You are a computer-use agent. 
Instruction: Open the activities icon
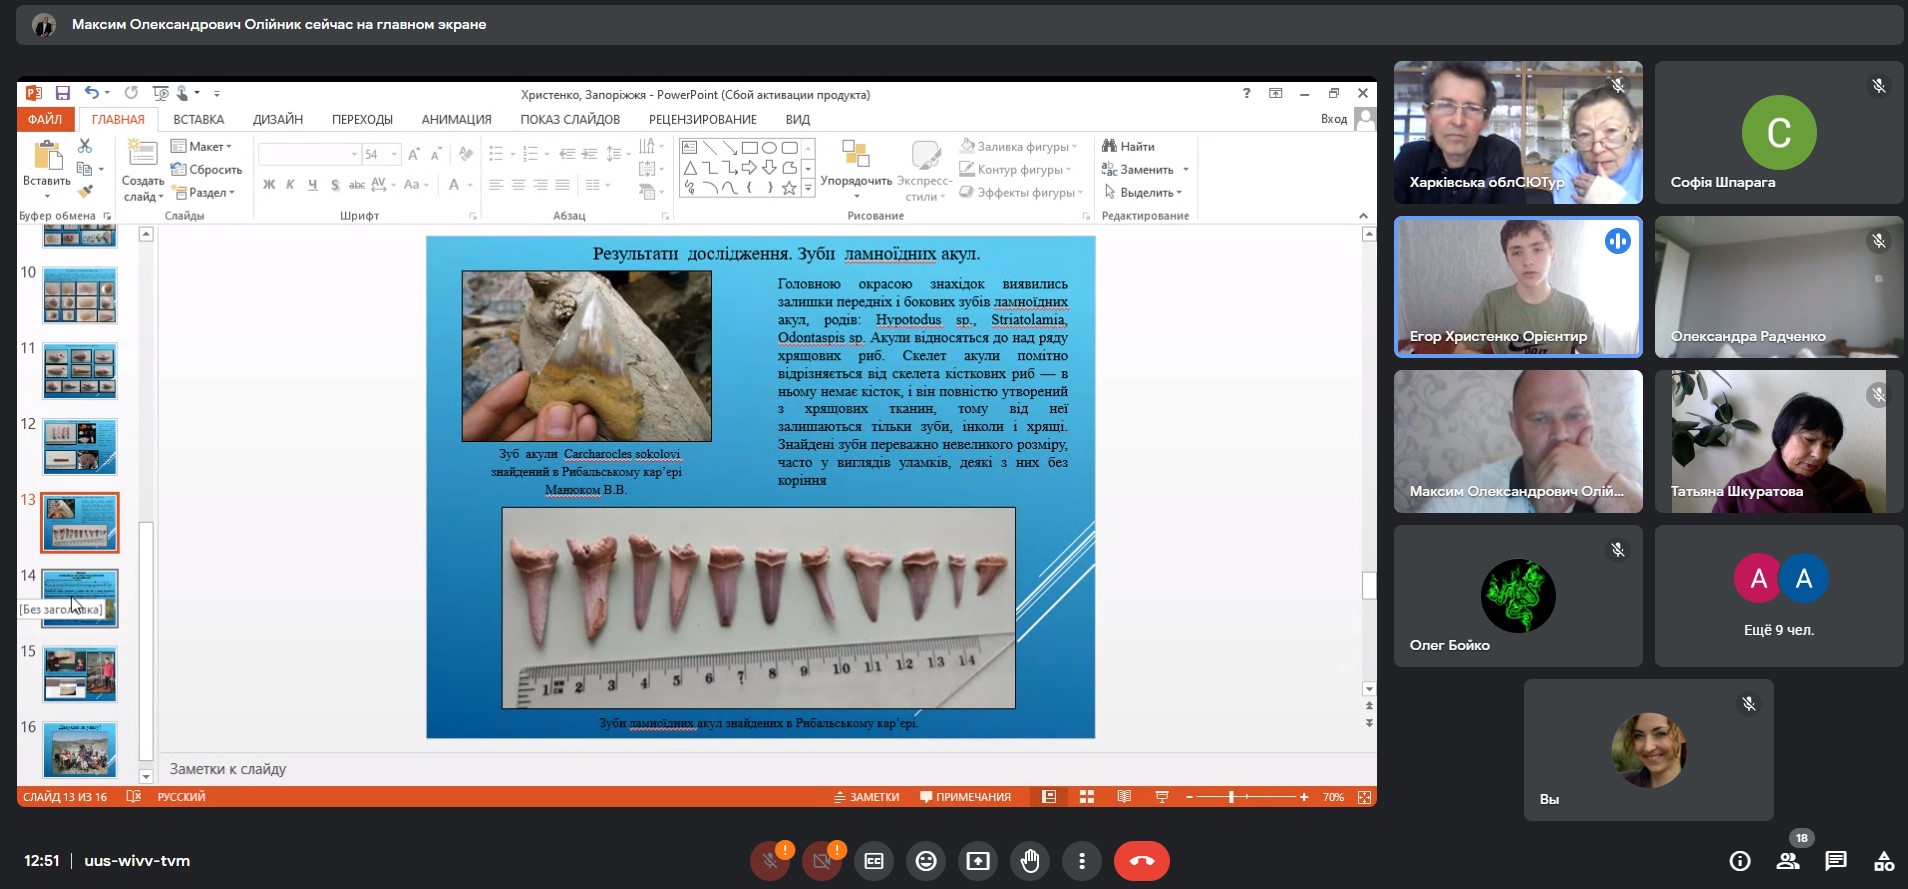pyautogui.click(x=1883, y=861)
